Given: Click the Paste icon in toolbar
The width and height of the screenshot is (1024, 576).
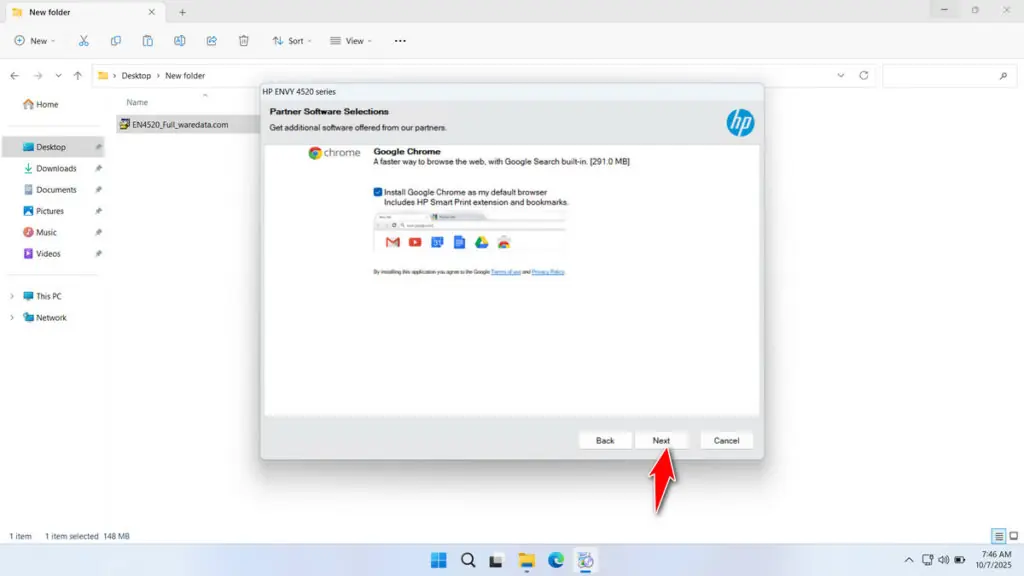Looking at the screenshot, I should pos(148,41).
